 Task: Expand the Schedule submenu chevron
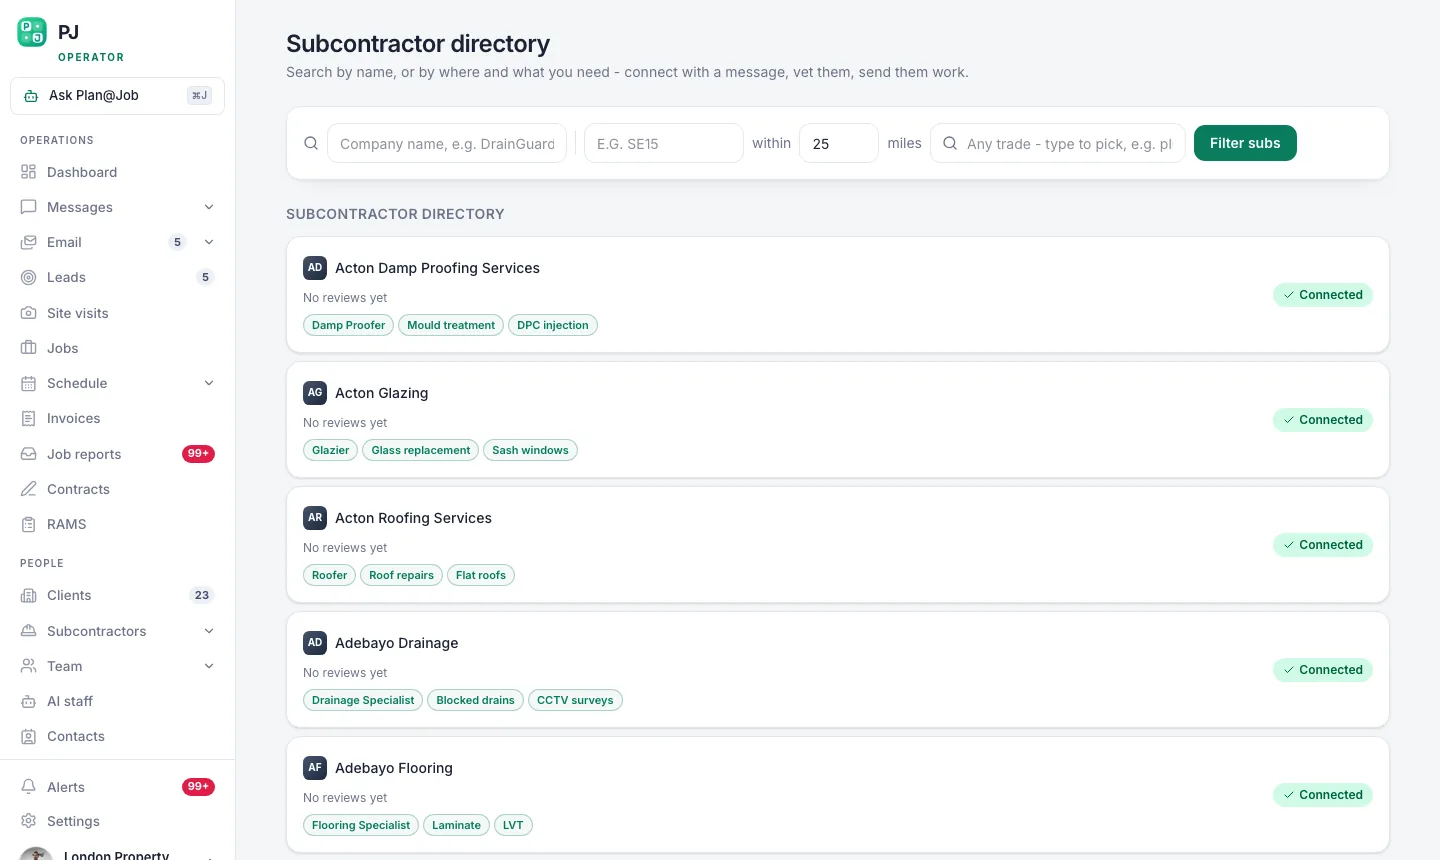pyautogui.click(x=209, y=383)
